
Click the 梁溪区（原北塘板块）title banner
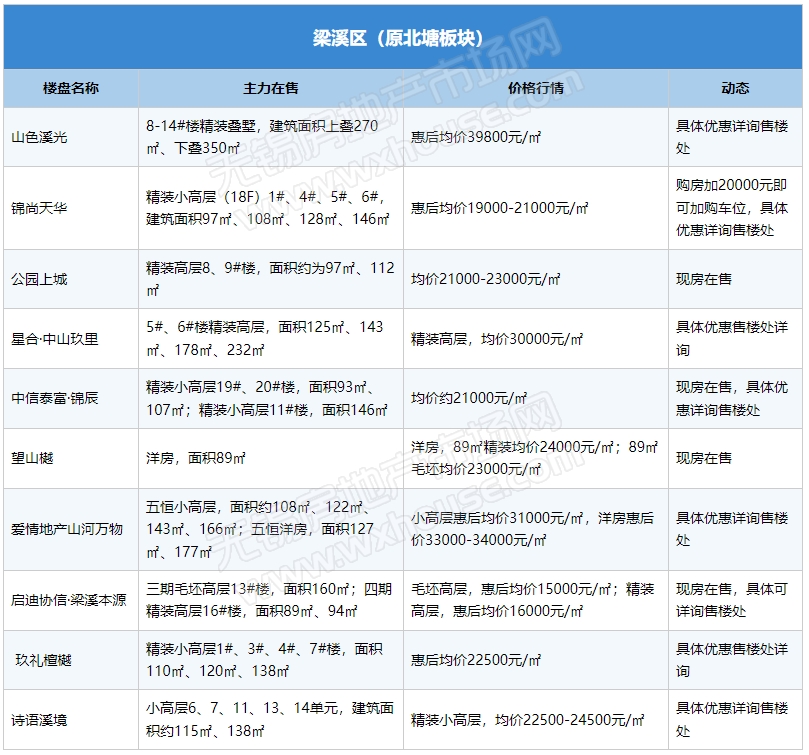tap(404, 39)
